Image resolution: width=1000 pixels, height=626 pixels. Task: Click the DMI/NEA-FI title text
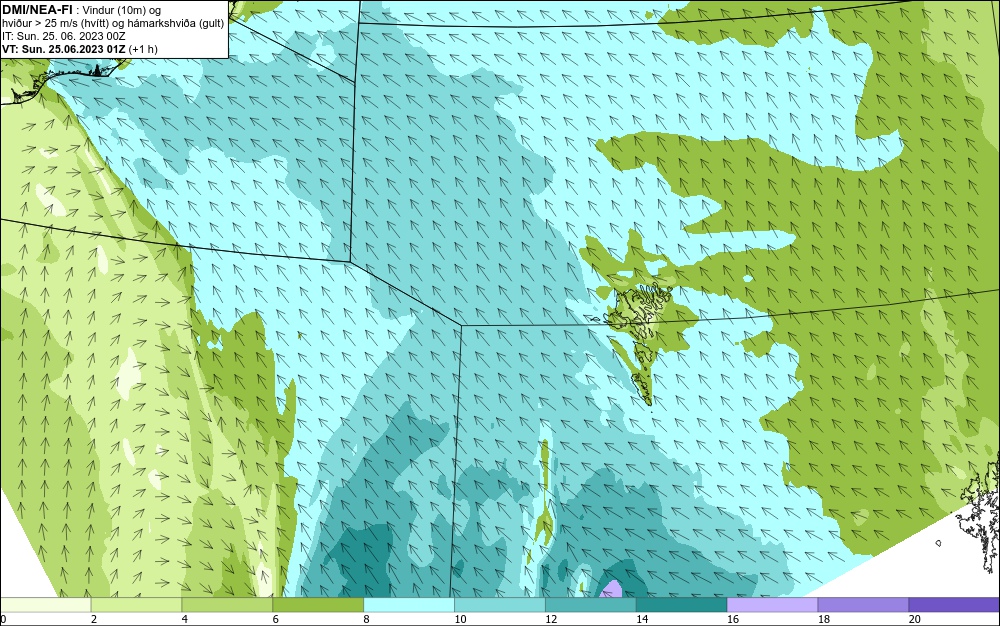point(37,10)
